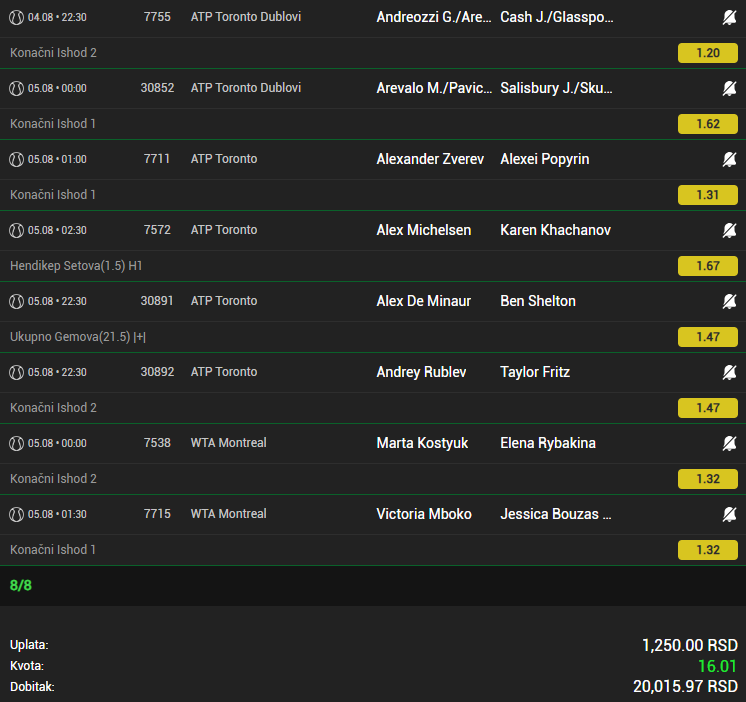
Task: Click tennis ball icon of match 7572
Action: (x=16, y=231)
